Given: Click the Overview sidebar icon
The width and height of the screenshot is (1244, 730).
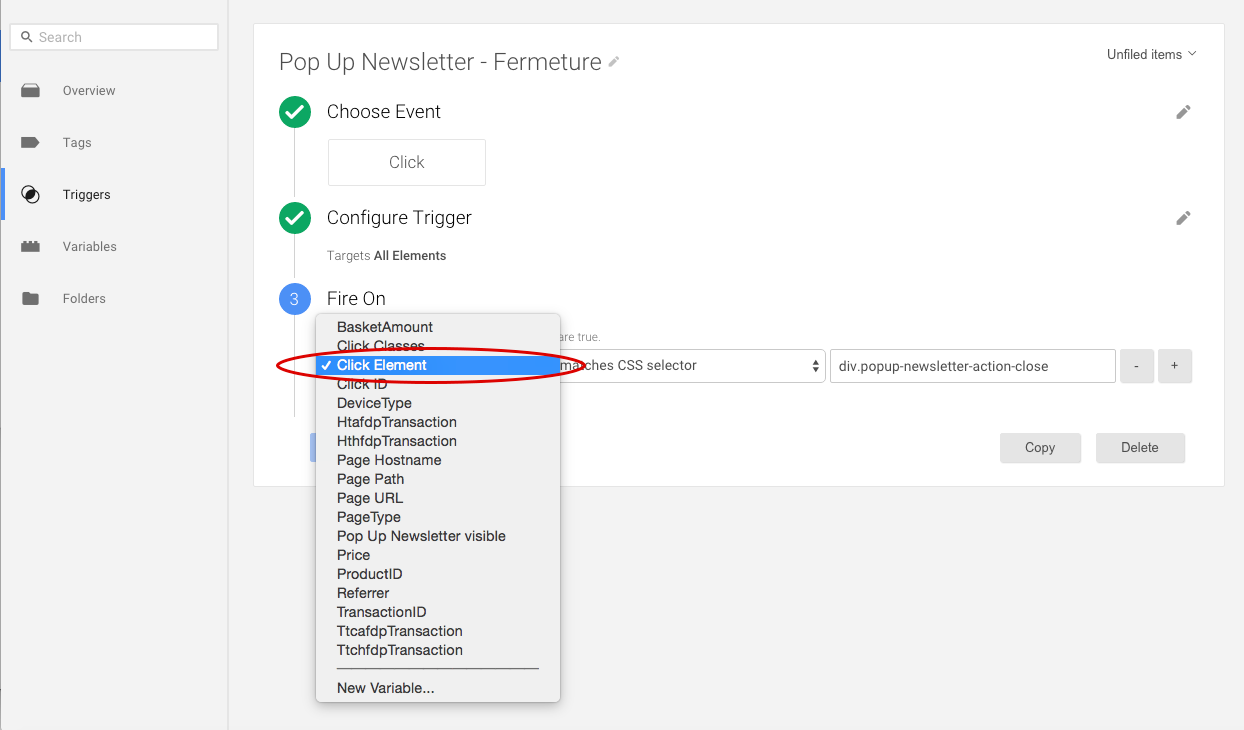Looking at the screenshot, I should [x=31, y=90].
